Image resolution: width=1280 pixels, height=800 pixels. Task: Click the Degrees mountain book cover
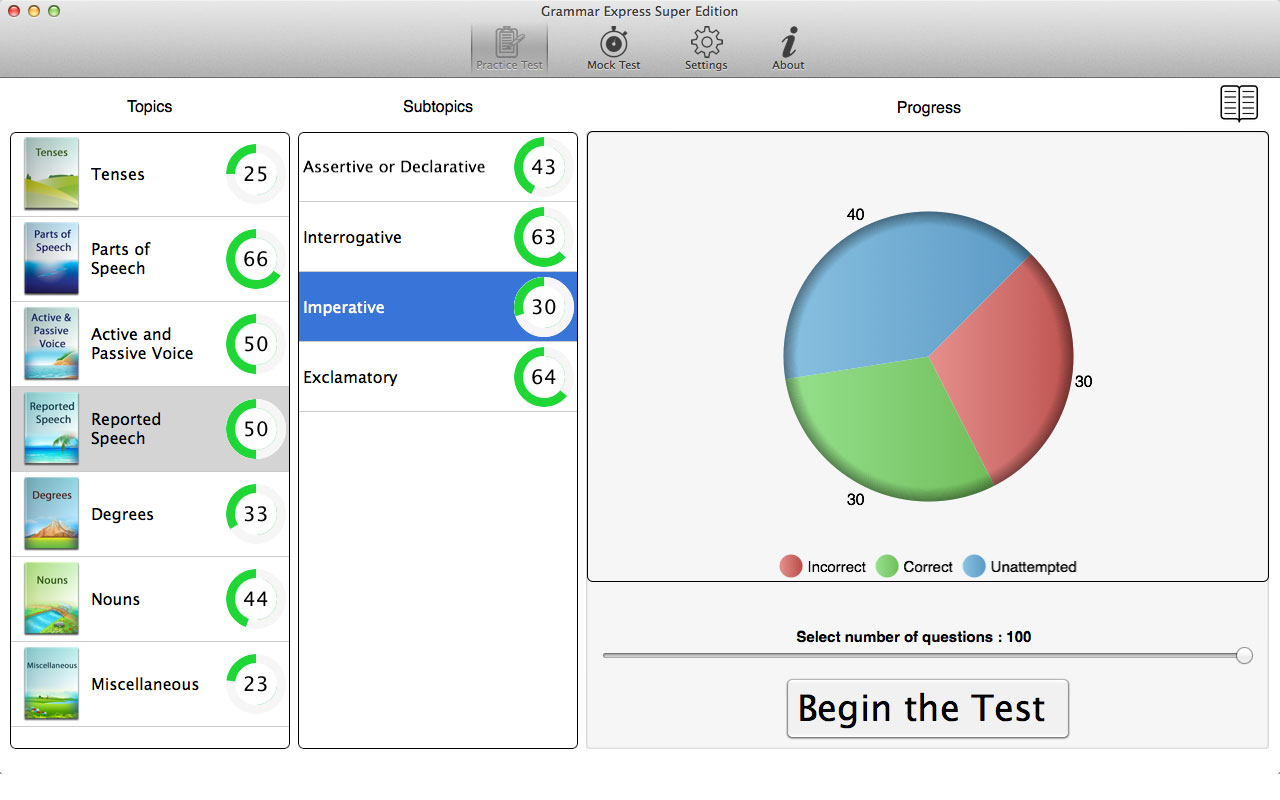point(52,514)
